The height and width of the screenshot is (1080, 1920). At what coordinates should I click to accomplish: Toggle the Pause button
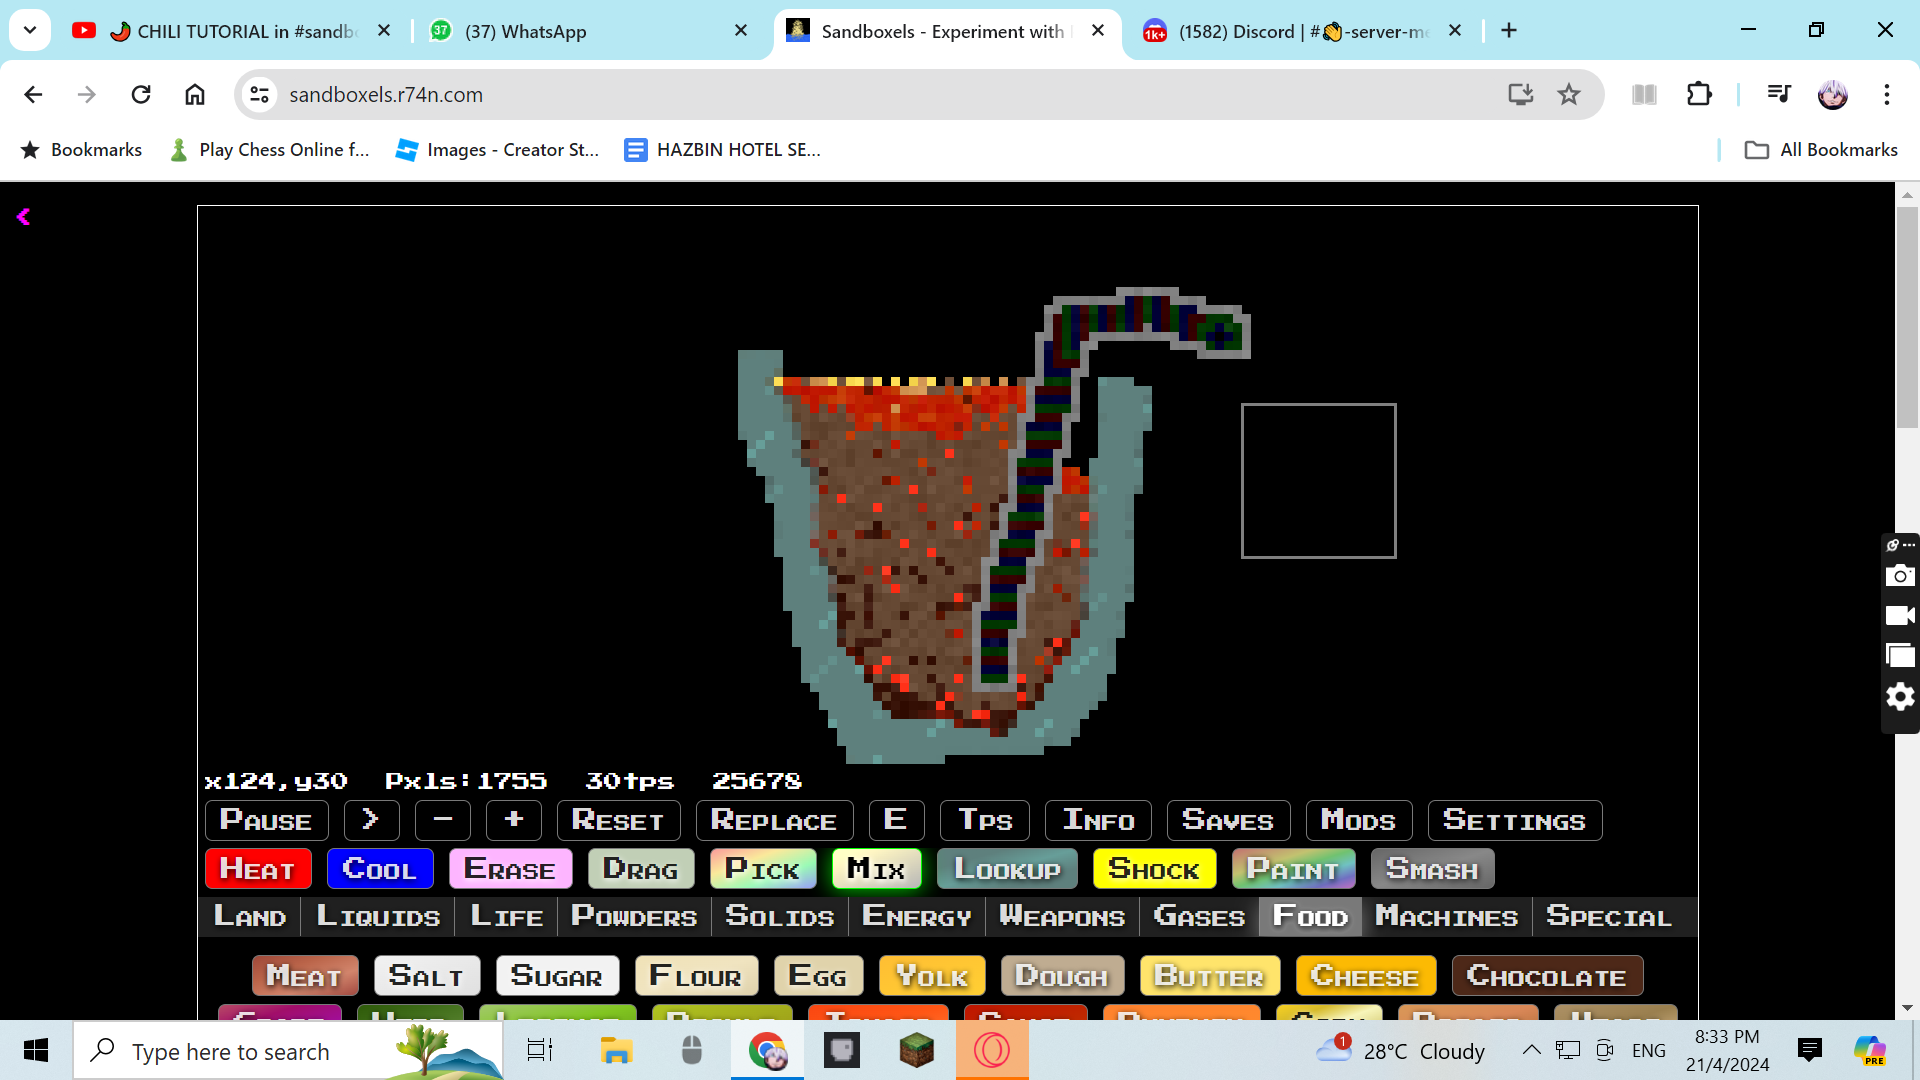(266, 821)
